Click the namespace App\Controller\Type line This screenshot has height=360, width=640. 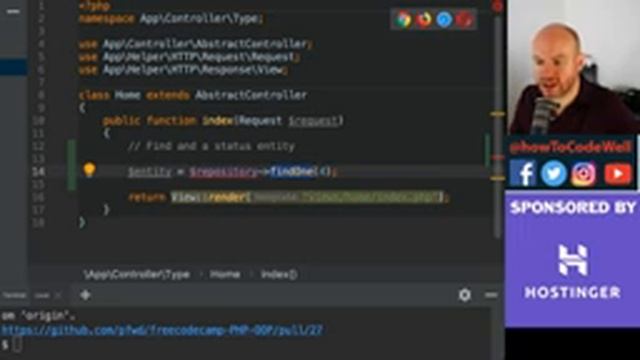coord(171,18)
